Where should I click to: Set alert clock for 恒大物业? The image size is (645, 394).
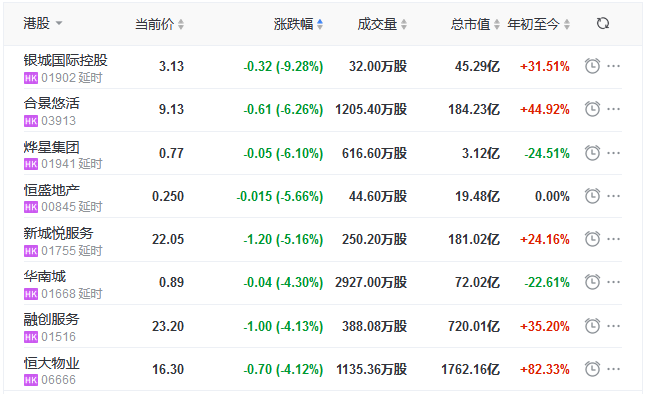pyautogui.click(x=592, y=369)
